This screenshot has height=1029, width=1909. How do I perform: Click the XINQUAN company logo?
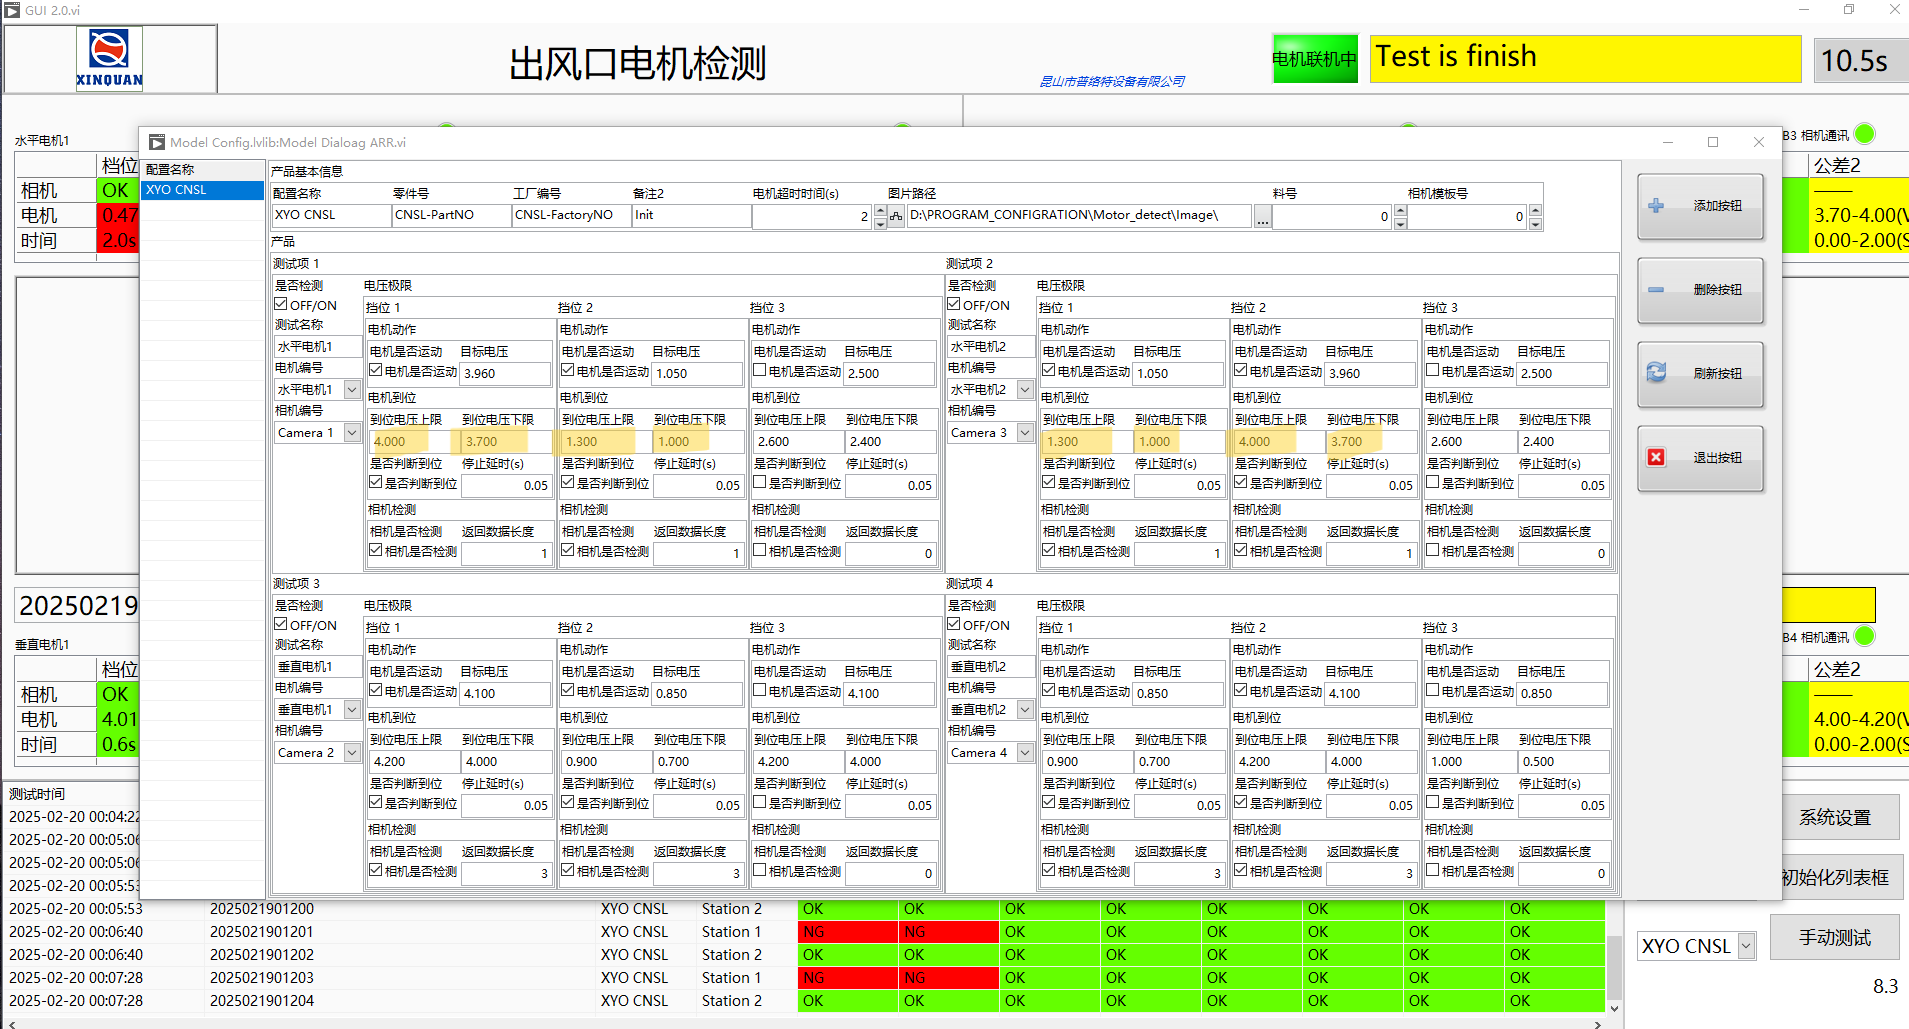(109, 58)
